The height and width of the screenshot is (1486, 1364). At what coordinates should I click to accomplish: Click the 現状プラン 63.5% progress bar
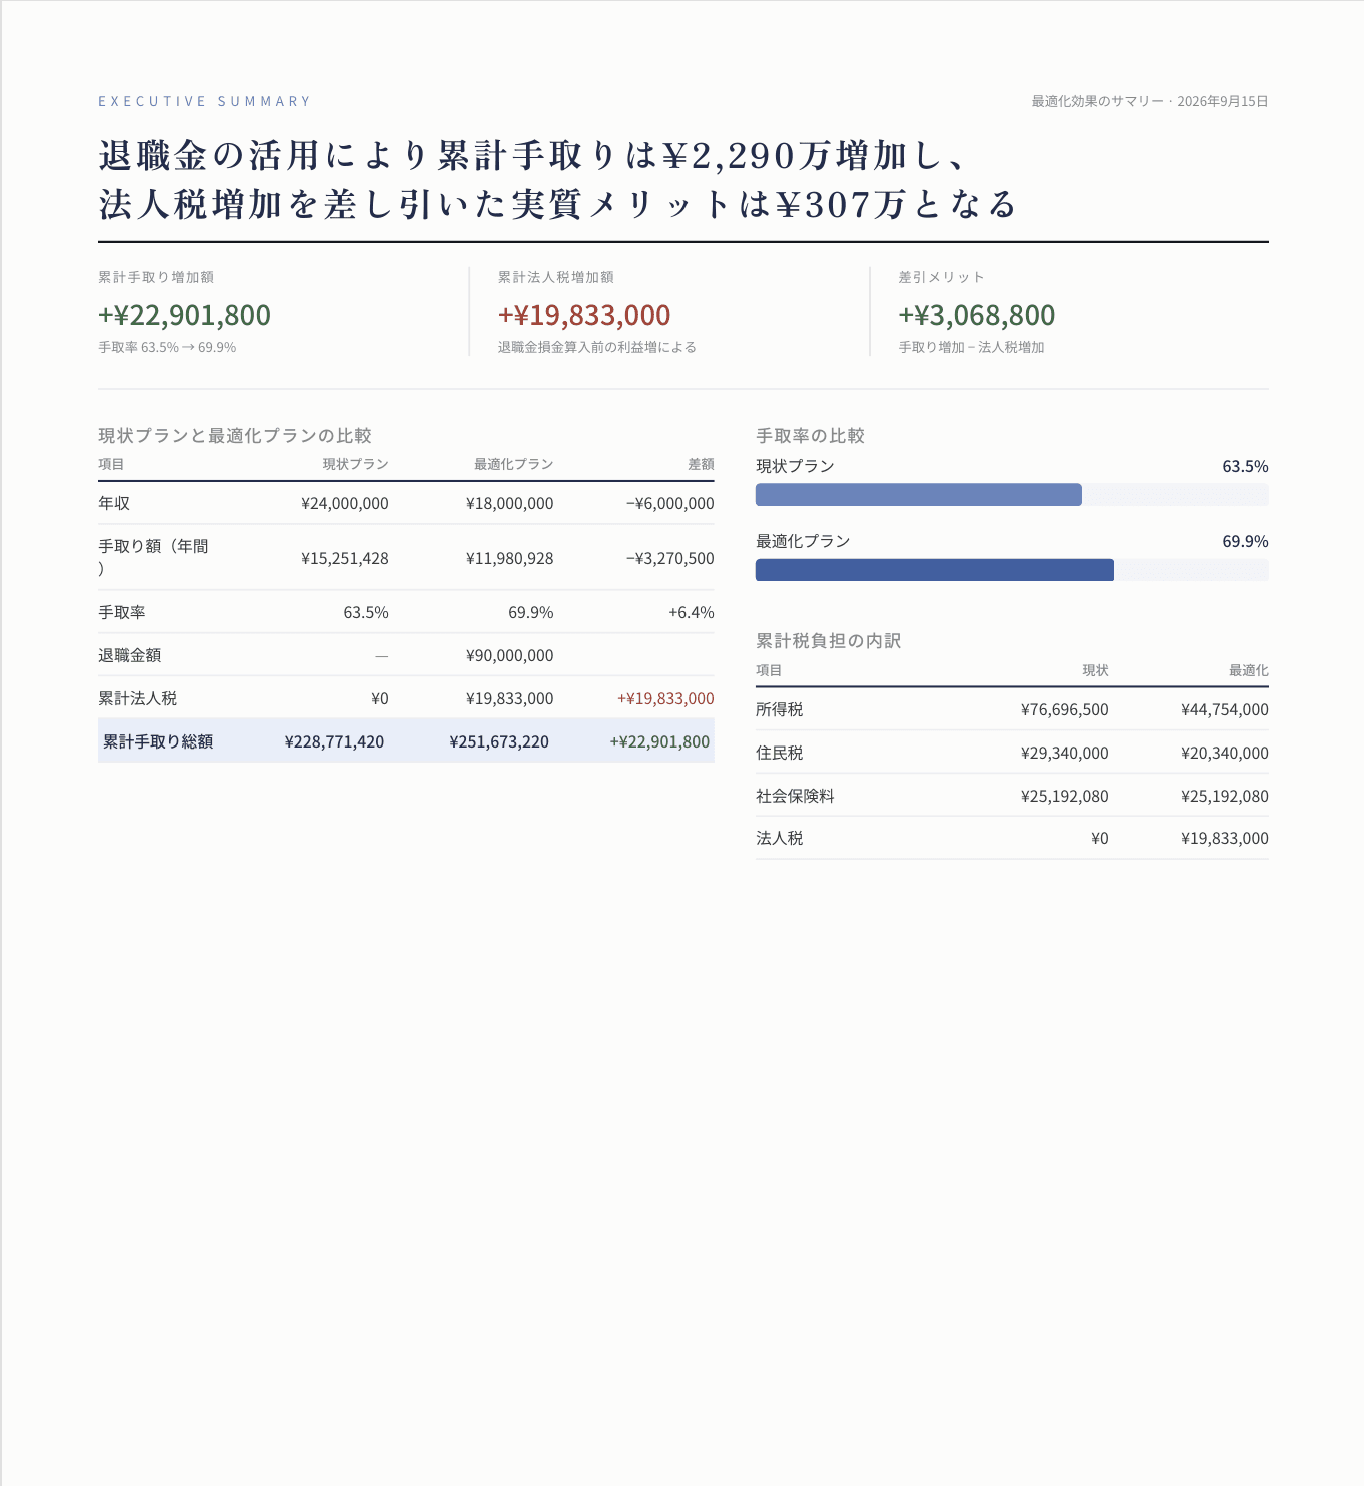click(1012, 495)
